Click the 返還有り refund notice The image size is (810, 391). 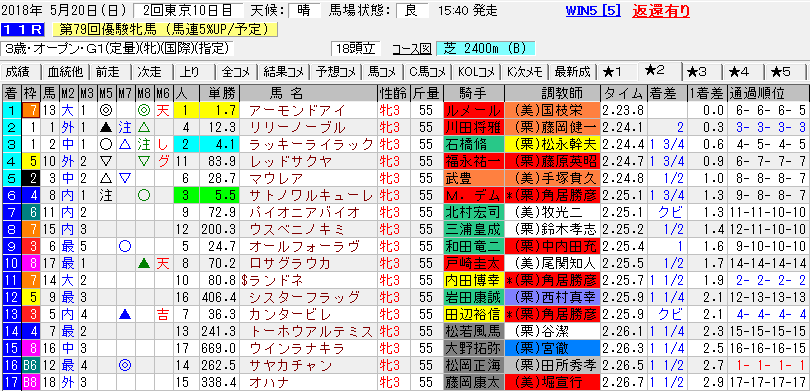click(661, 11)
